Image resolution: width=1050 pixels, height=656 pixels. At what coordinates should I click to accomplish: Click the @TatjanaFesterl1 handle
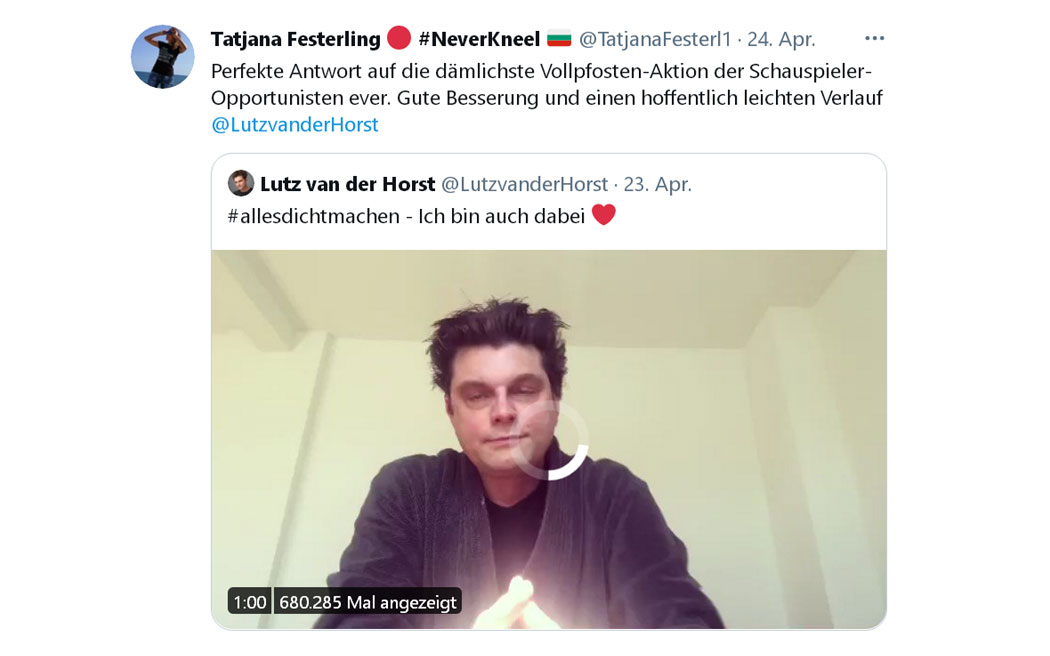click(655, 39)
